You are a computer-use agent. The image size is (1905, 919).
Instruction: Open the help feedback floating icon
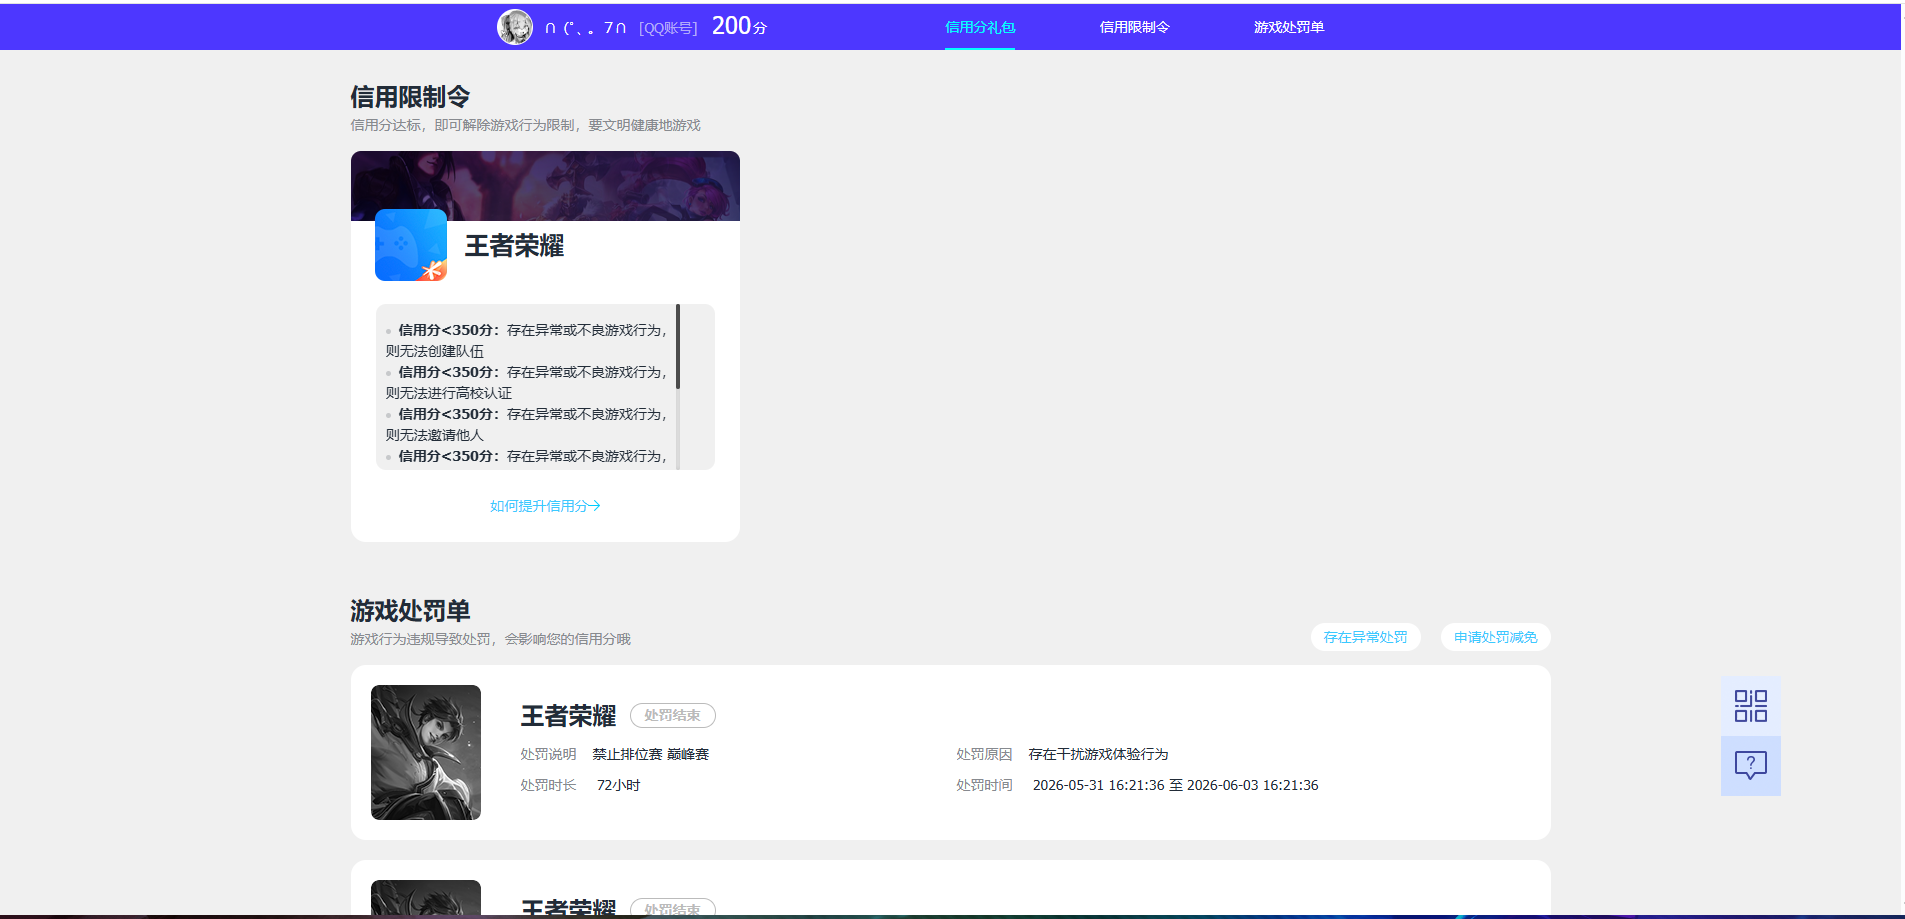tap(1750, 766)
